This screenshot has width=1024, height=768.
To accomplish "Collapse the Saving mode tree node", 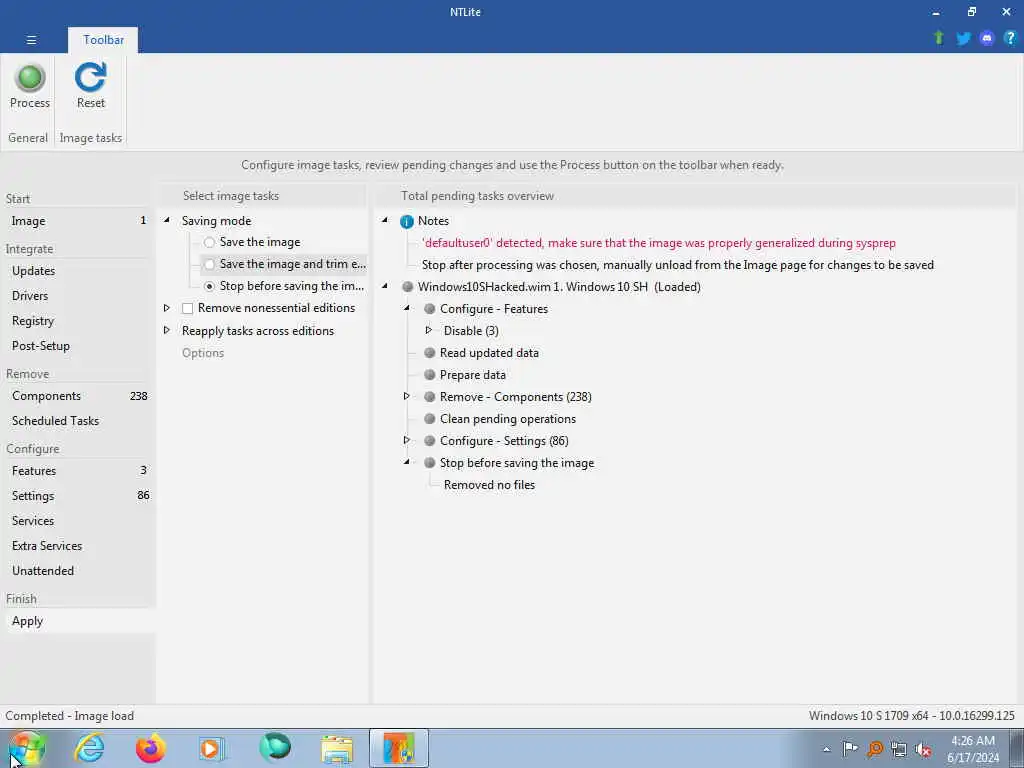I will pos(167,221).
